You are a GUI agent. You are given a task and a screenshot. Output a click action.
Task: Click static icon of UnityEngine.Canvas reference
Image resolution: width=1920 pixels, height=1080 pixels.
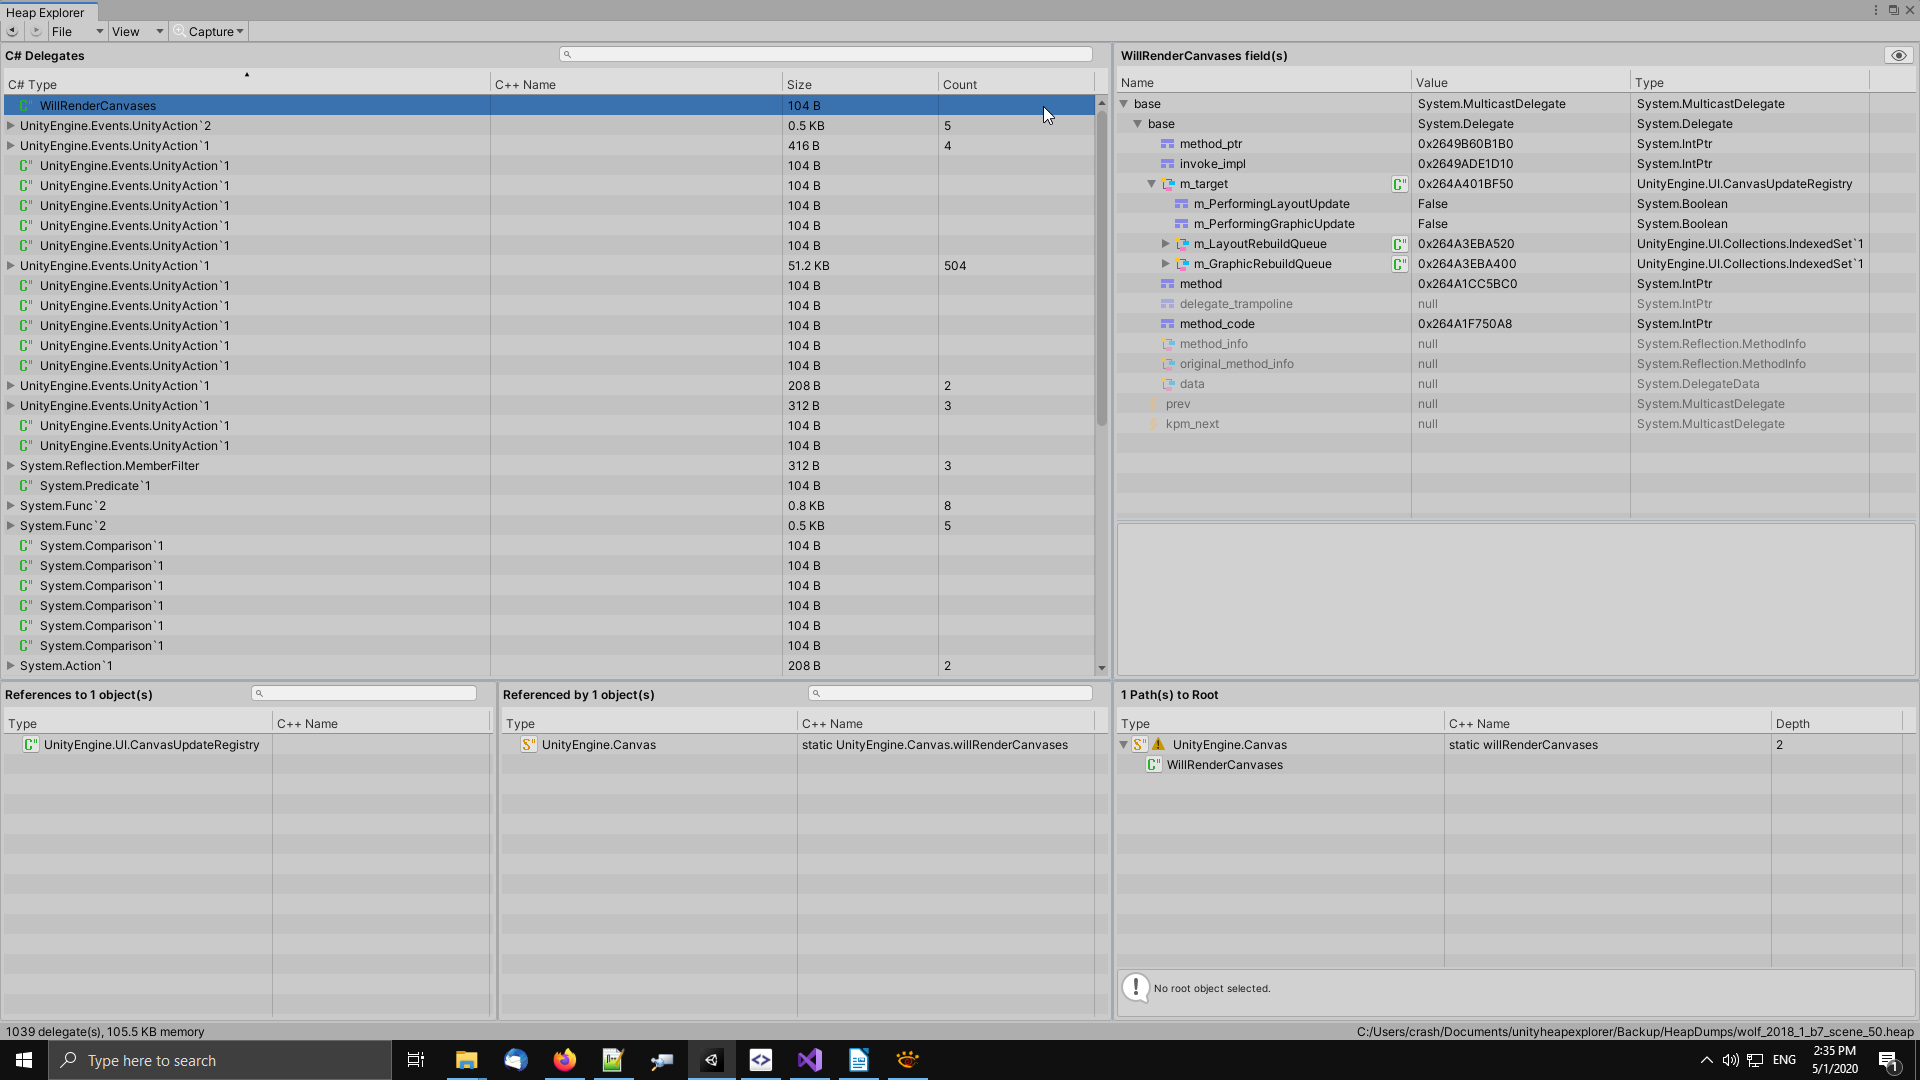coord(529,744)
